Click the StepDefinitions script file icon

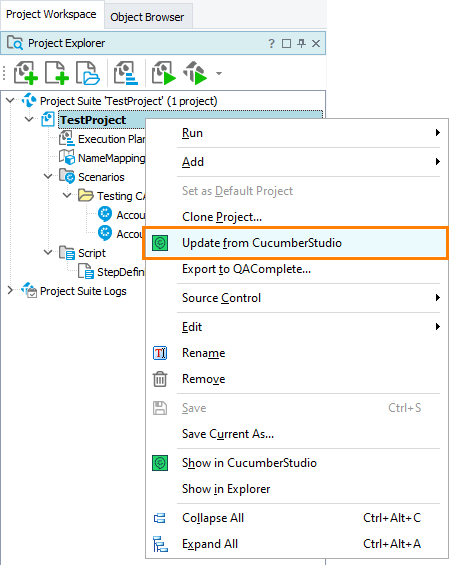[86, 271]
